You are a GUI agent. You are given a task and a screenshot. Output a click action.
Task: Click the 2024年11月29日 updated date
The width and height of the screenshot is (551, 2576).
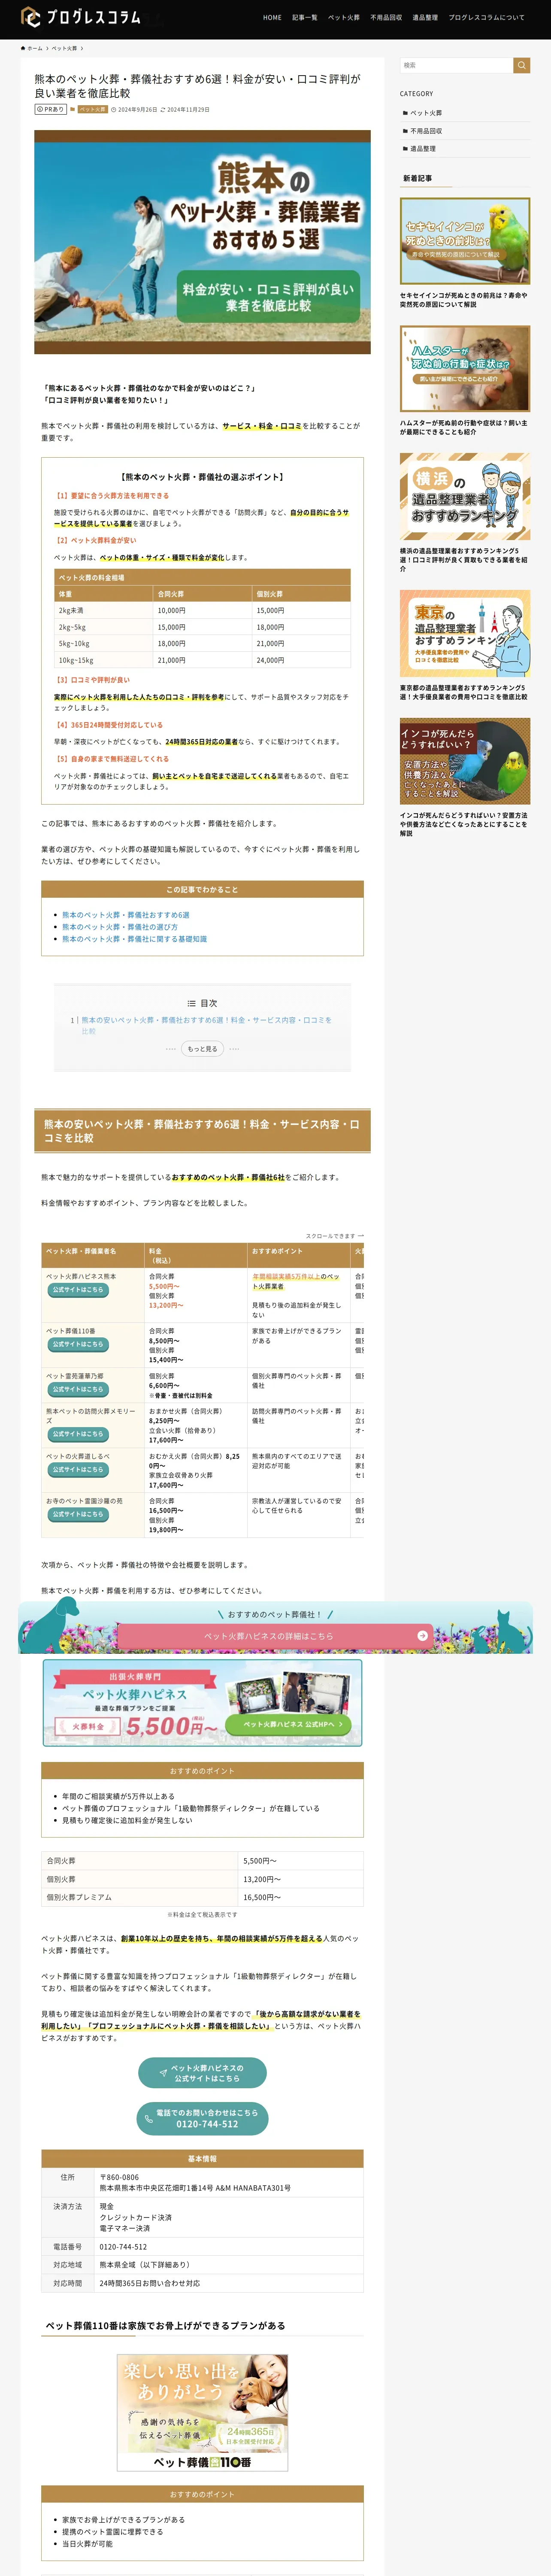(x=186, y=109)
